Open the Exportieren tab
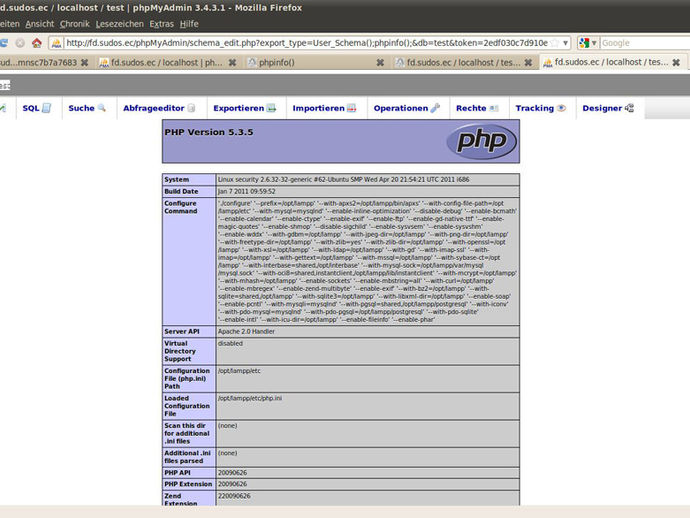 pyautogui.click(x=245, y=108)
